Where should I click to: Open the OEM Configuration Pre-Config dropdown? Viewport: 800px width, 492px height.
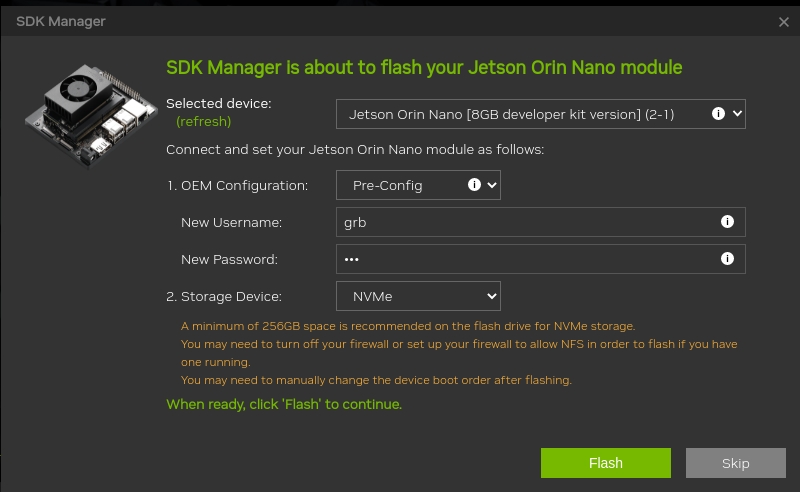pos(418,185)
